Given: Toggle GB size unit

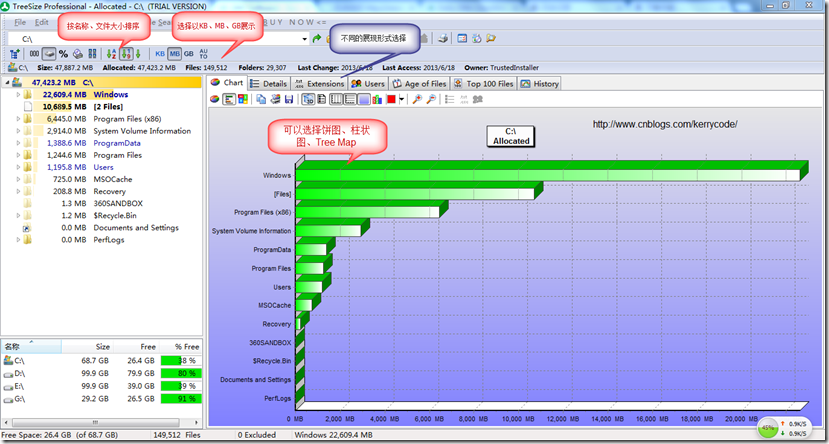Looking at the screenshot, I should (189, 53).
